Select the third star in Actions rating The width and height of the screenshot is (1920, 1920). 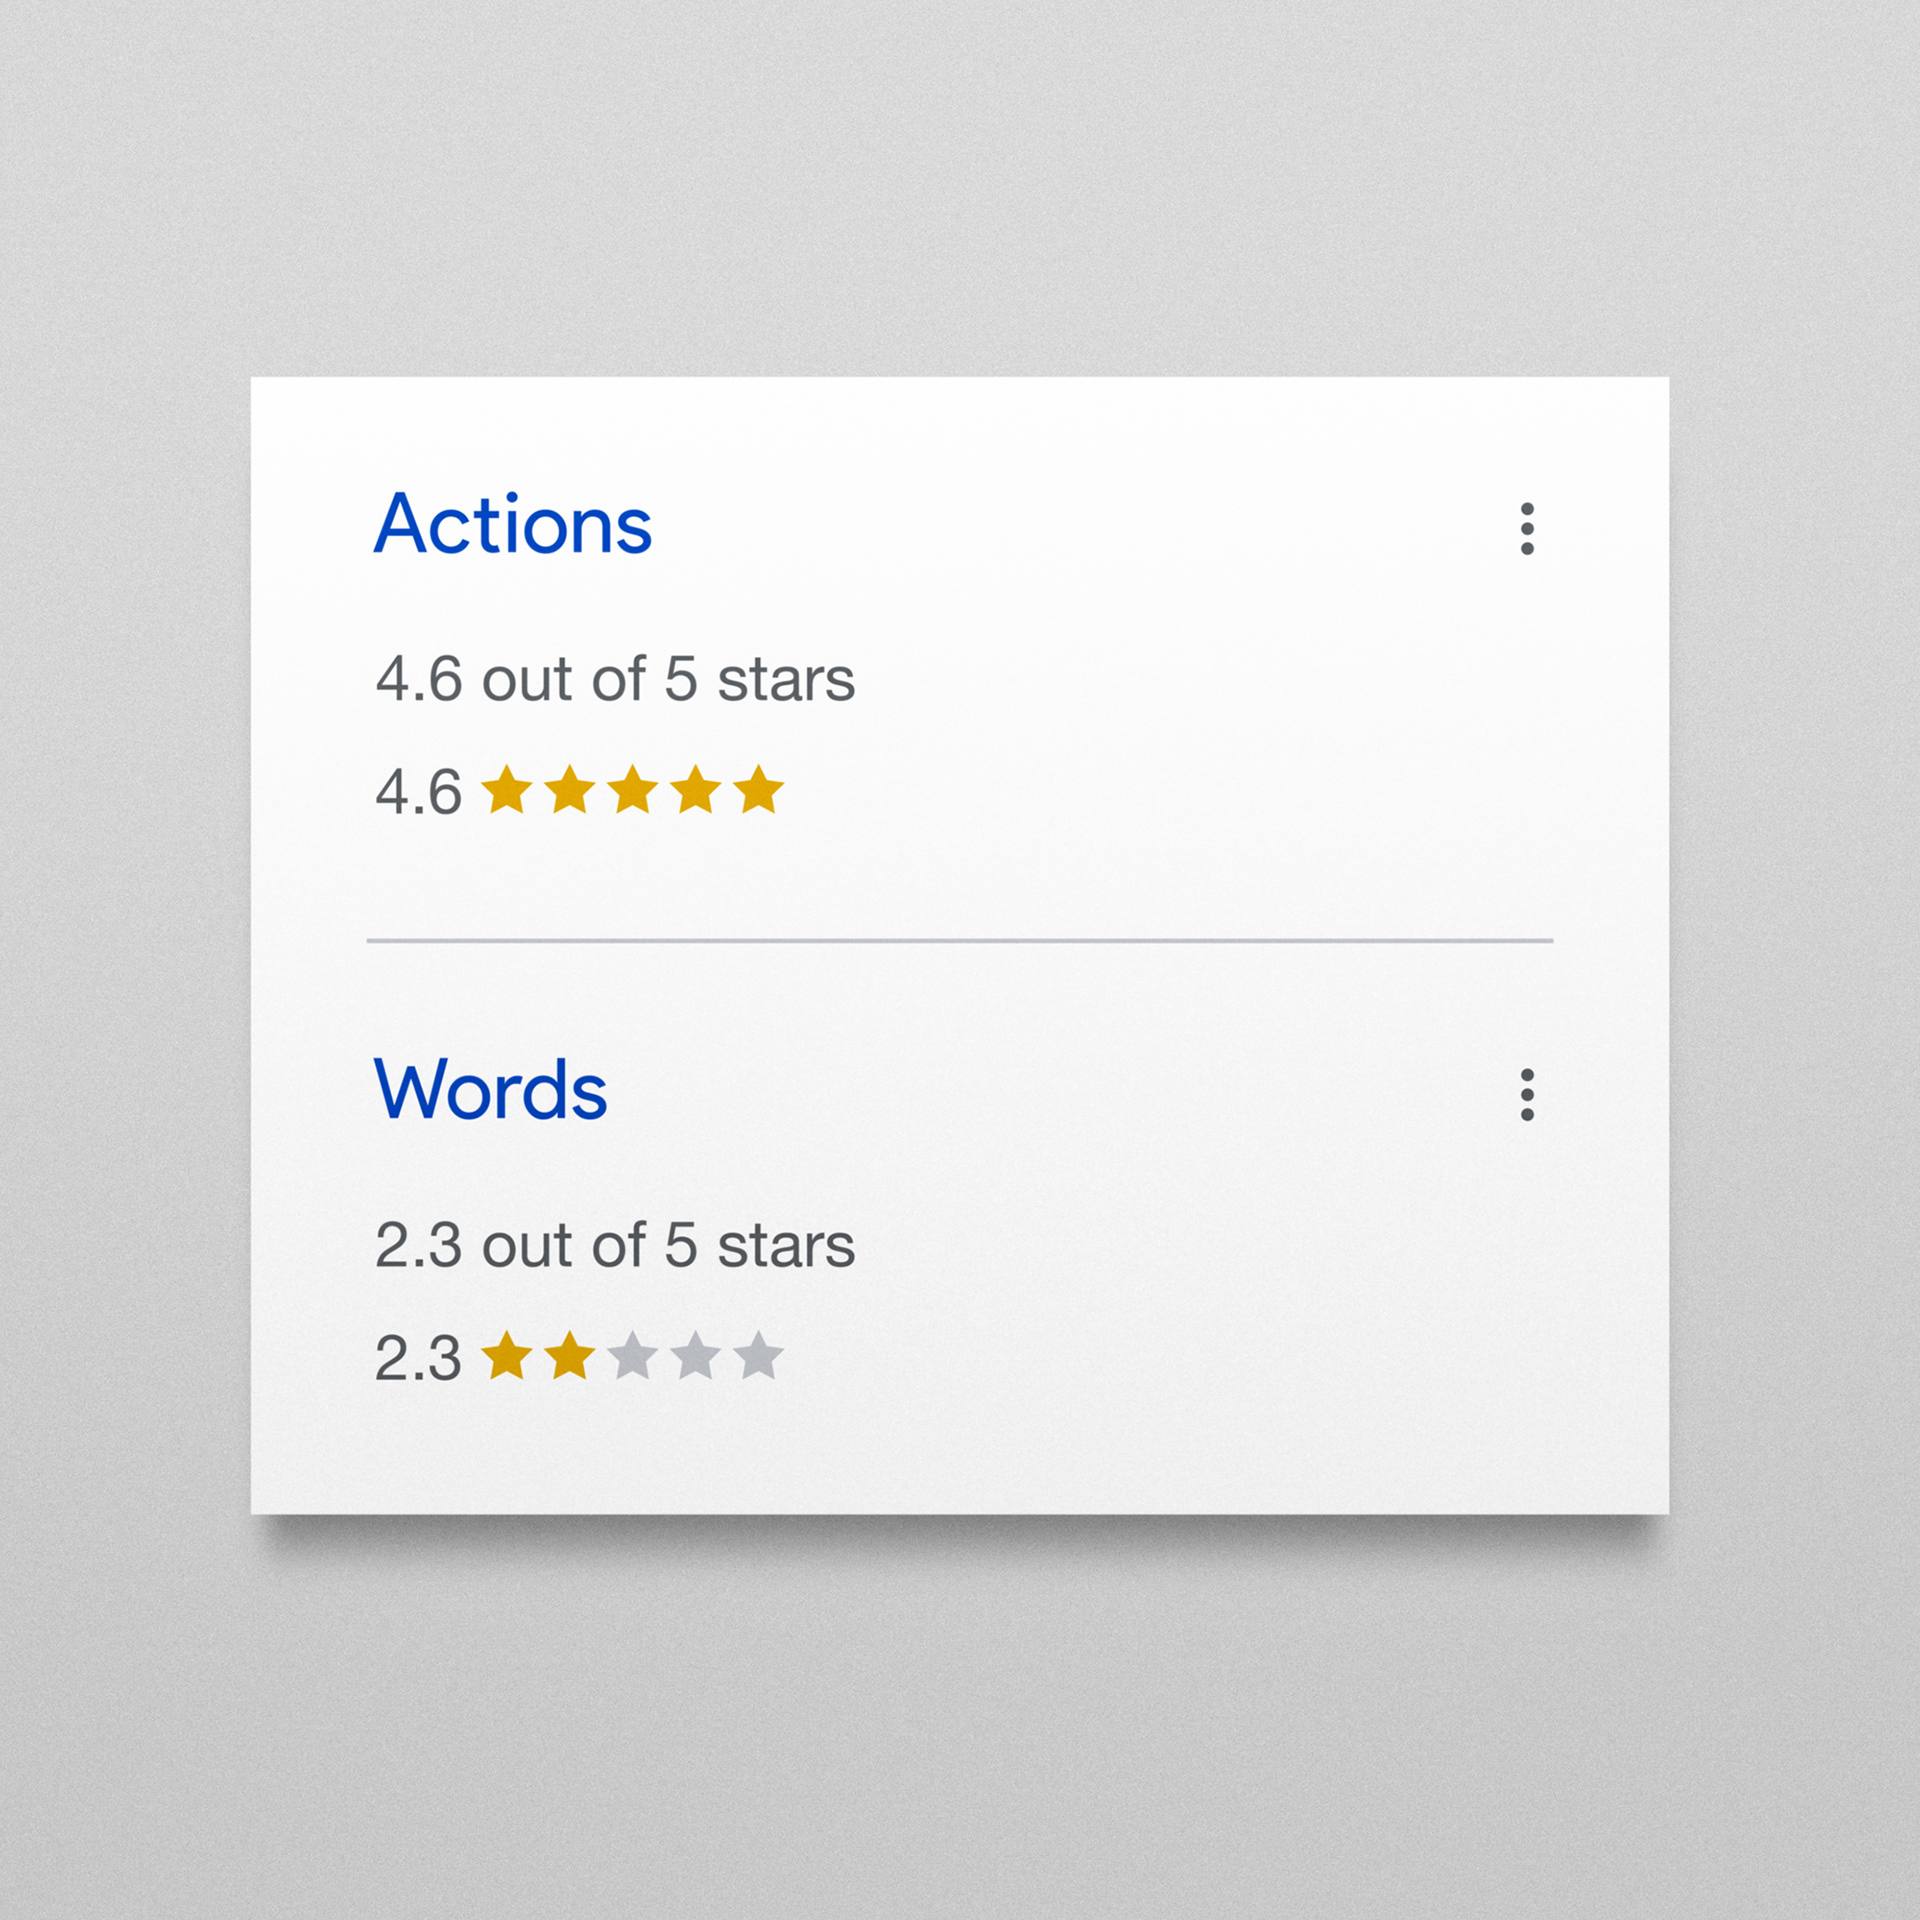click(x=633, y=791)
